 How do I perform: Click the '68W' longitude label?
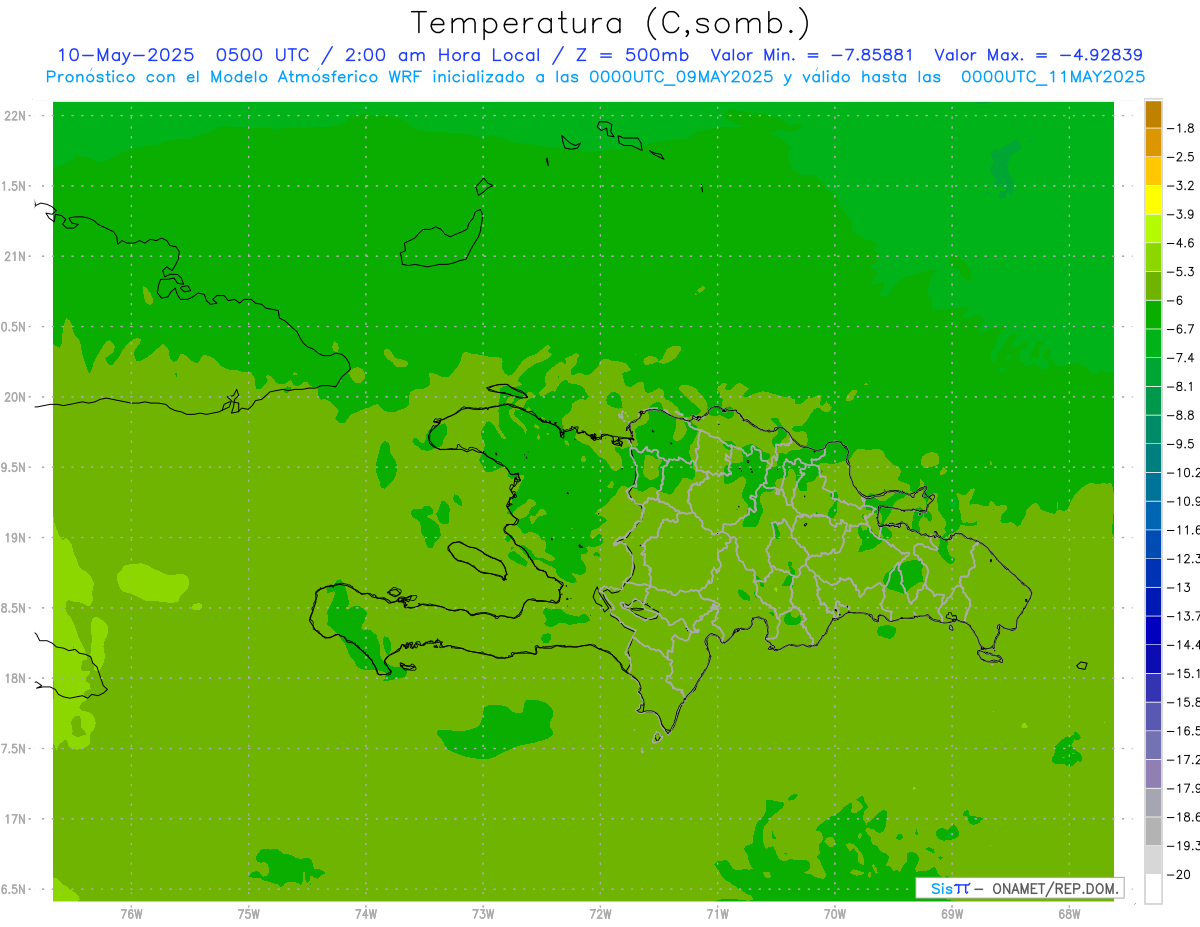click(x=1069, y=914)
